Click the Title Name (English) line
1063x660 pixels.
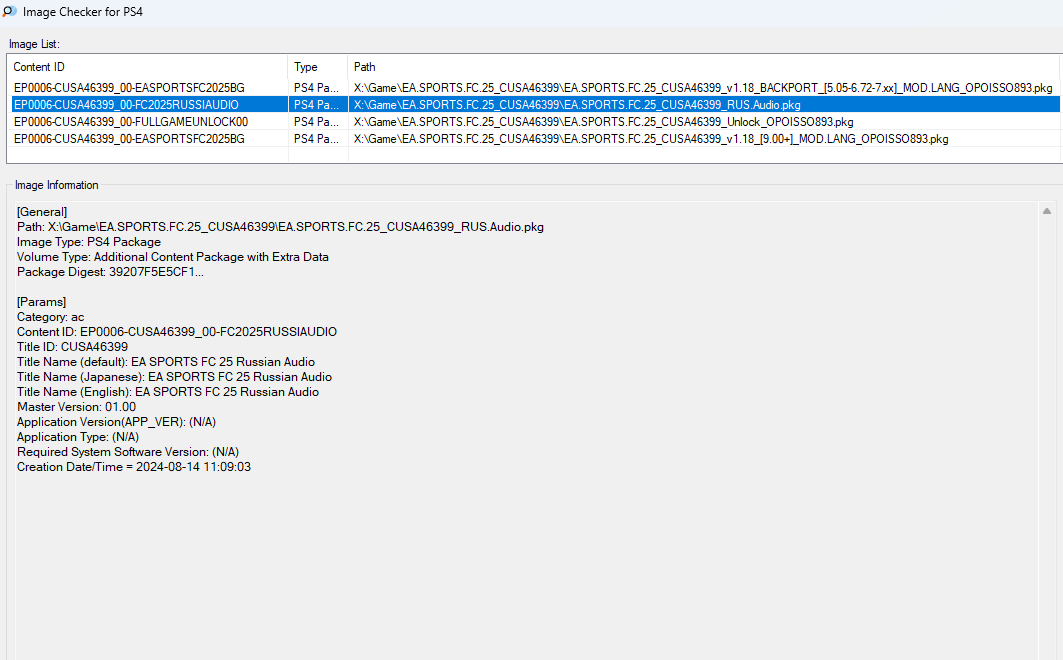click(x=168, y=392)
